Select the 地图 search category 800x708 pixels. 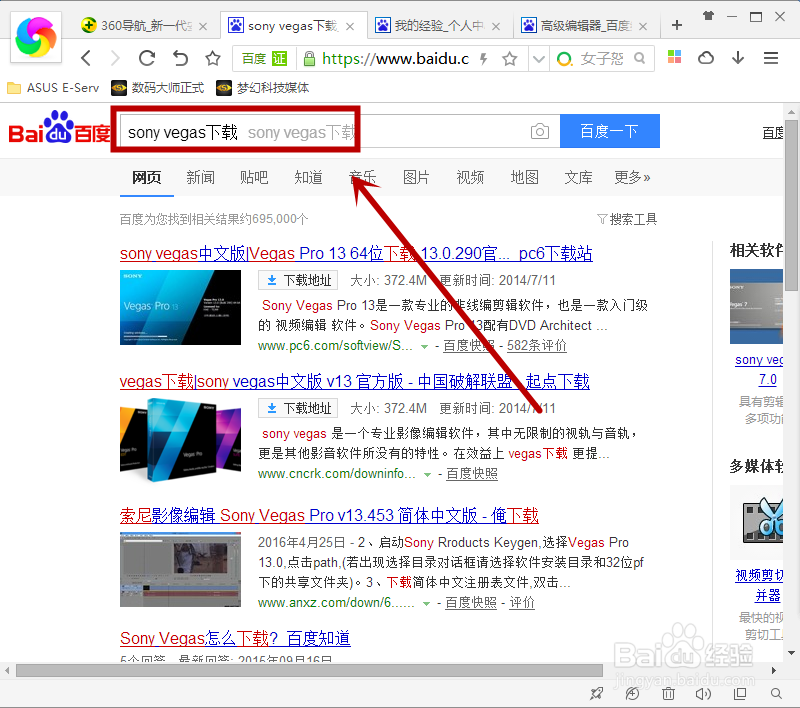click(524, 178)
